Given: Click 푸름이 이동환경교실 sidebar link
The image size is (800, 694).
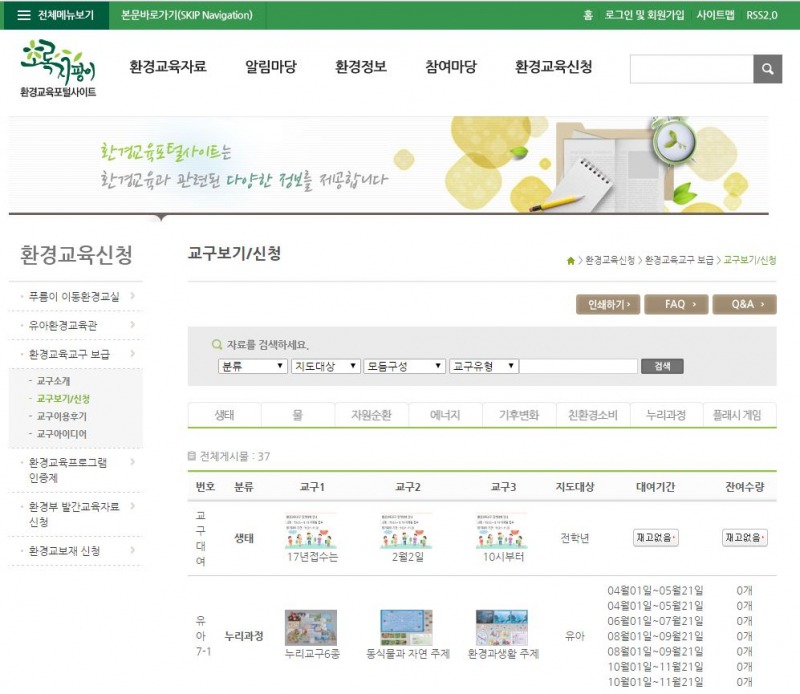Looking at the screenshot, I should pos(74,296).
